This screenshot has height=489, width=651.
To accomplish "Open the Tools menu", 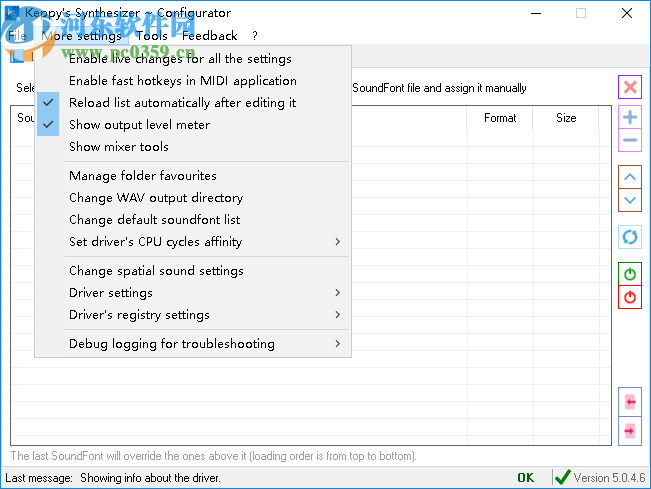I will point(152,36).
